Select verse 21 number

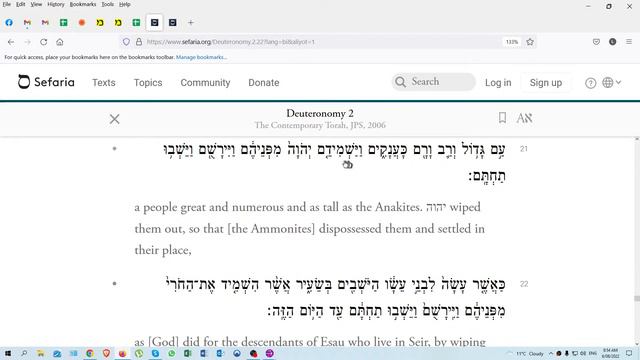[524, 149]
